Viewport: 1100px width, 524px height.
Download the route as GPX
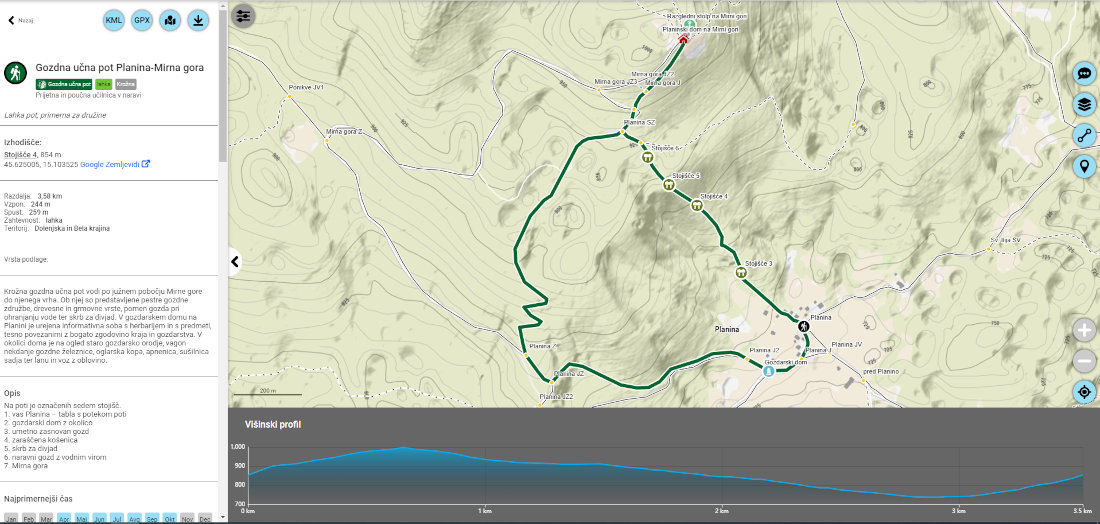tap(142, 20)
